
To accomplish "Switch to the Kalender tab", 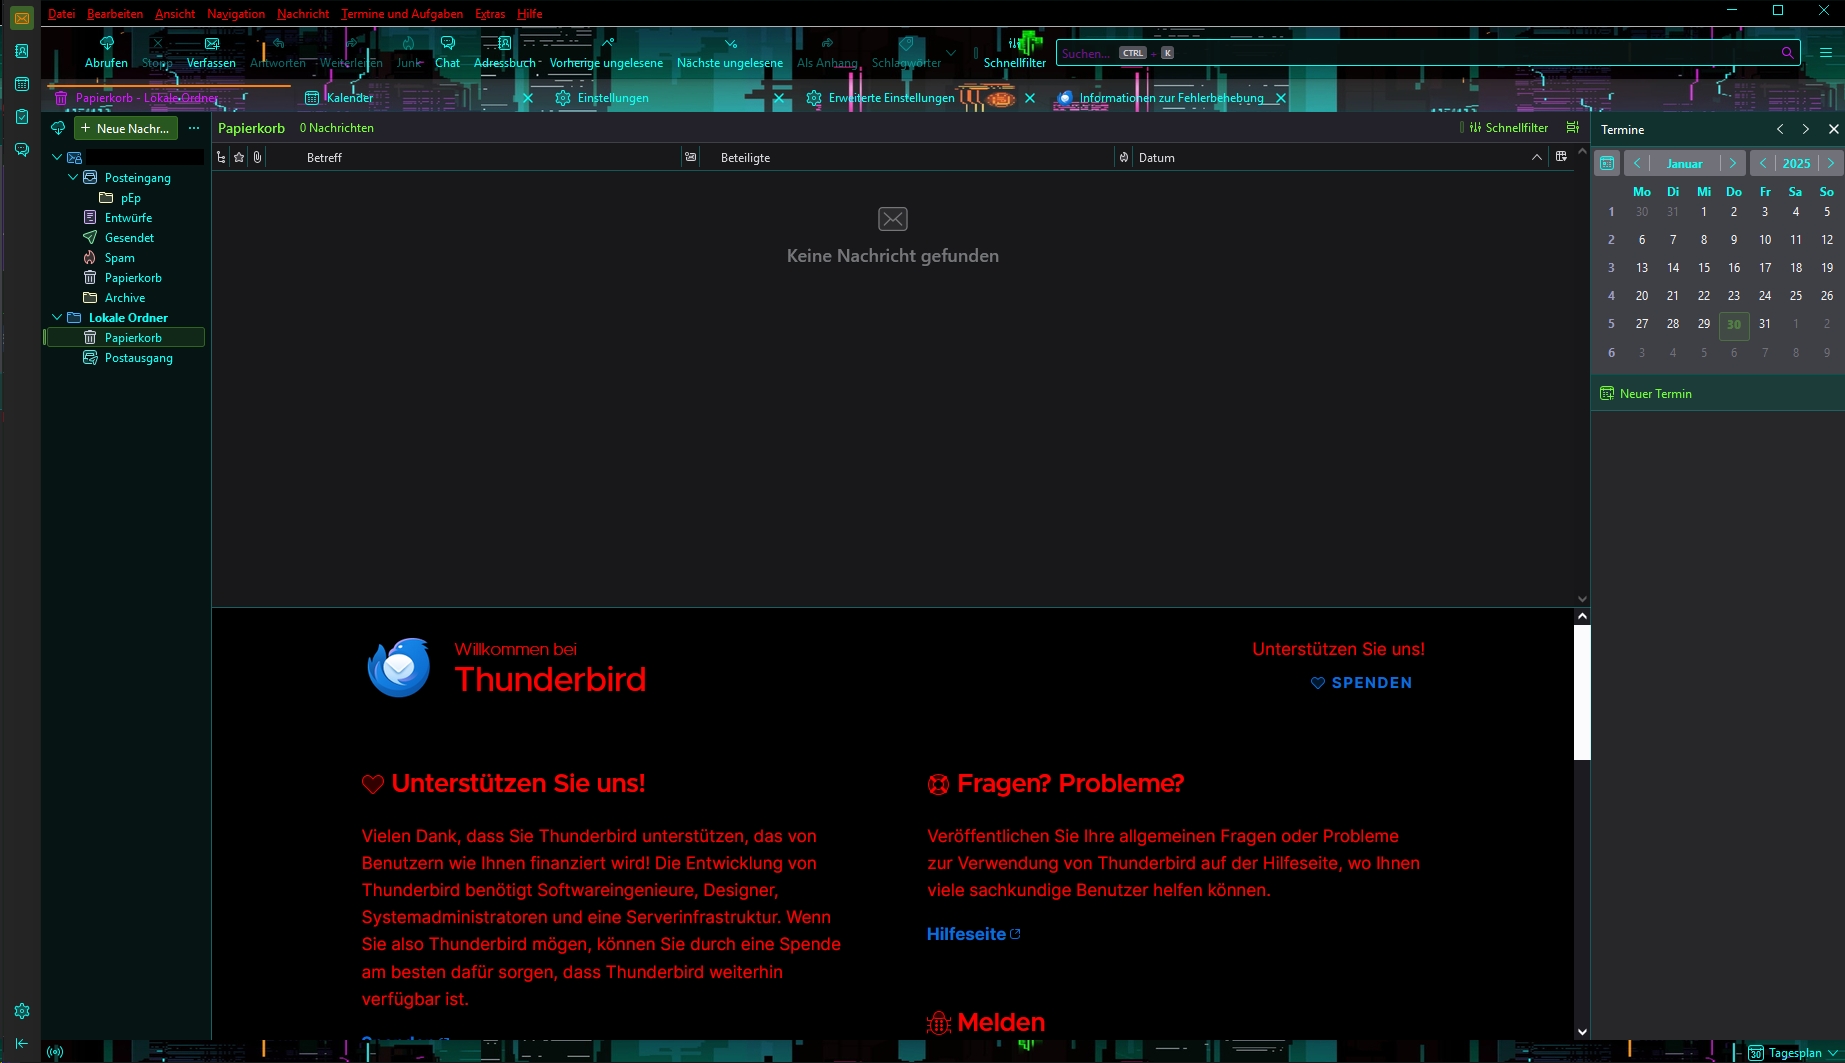I will (x=419, y=98).
